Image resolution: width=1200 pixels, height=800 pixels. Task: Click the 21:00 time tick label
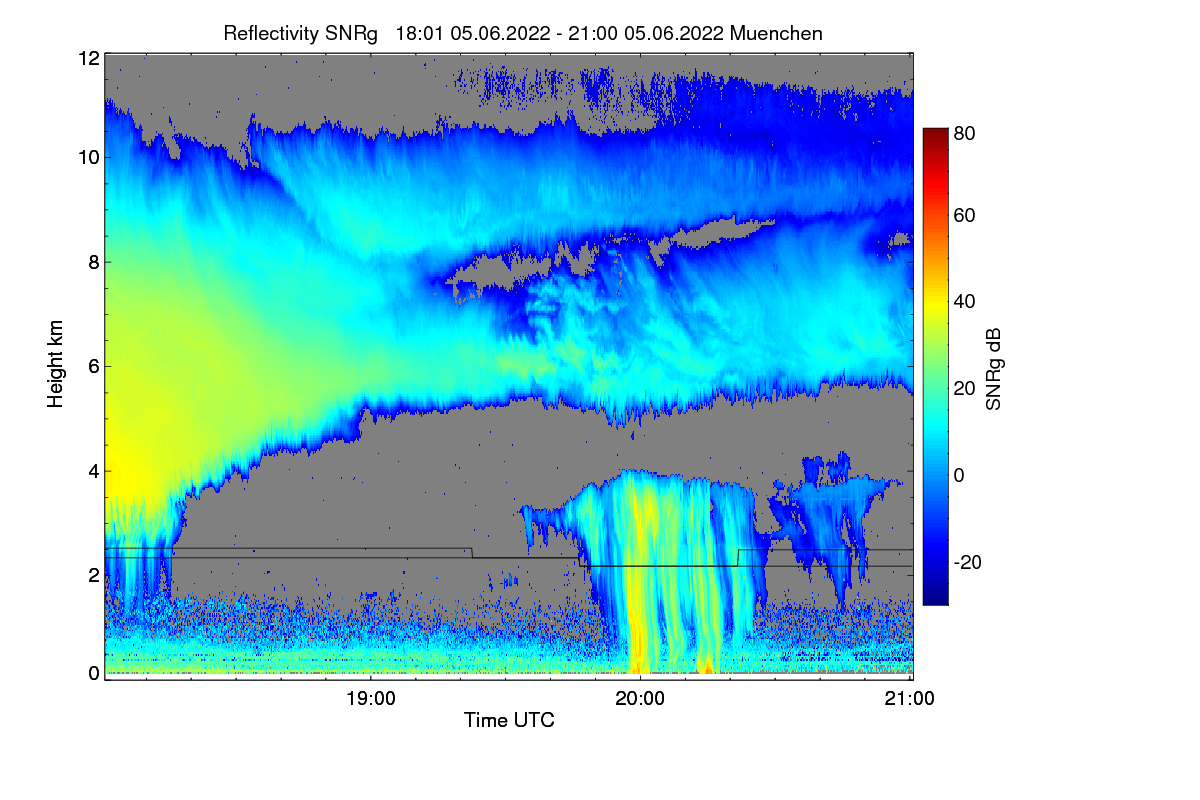point(910,699)
